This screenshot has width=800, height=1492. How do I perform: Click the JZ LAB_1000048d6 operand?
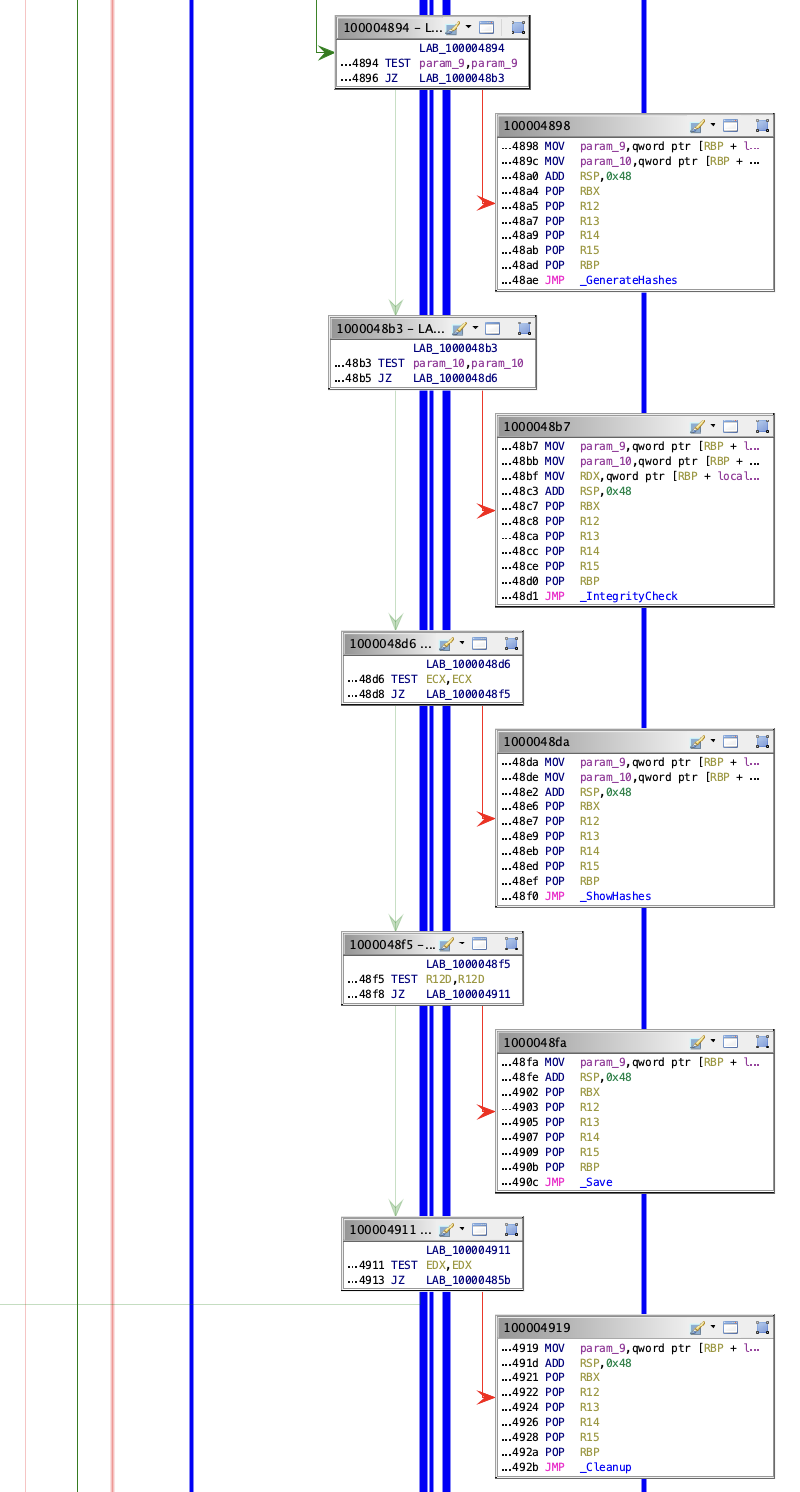[455, 378]
